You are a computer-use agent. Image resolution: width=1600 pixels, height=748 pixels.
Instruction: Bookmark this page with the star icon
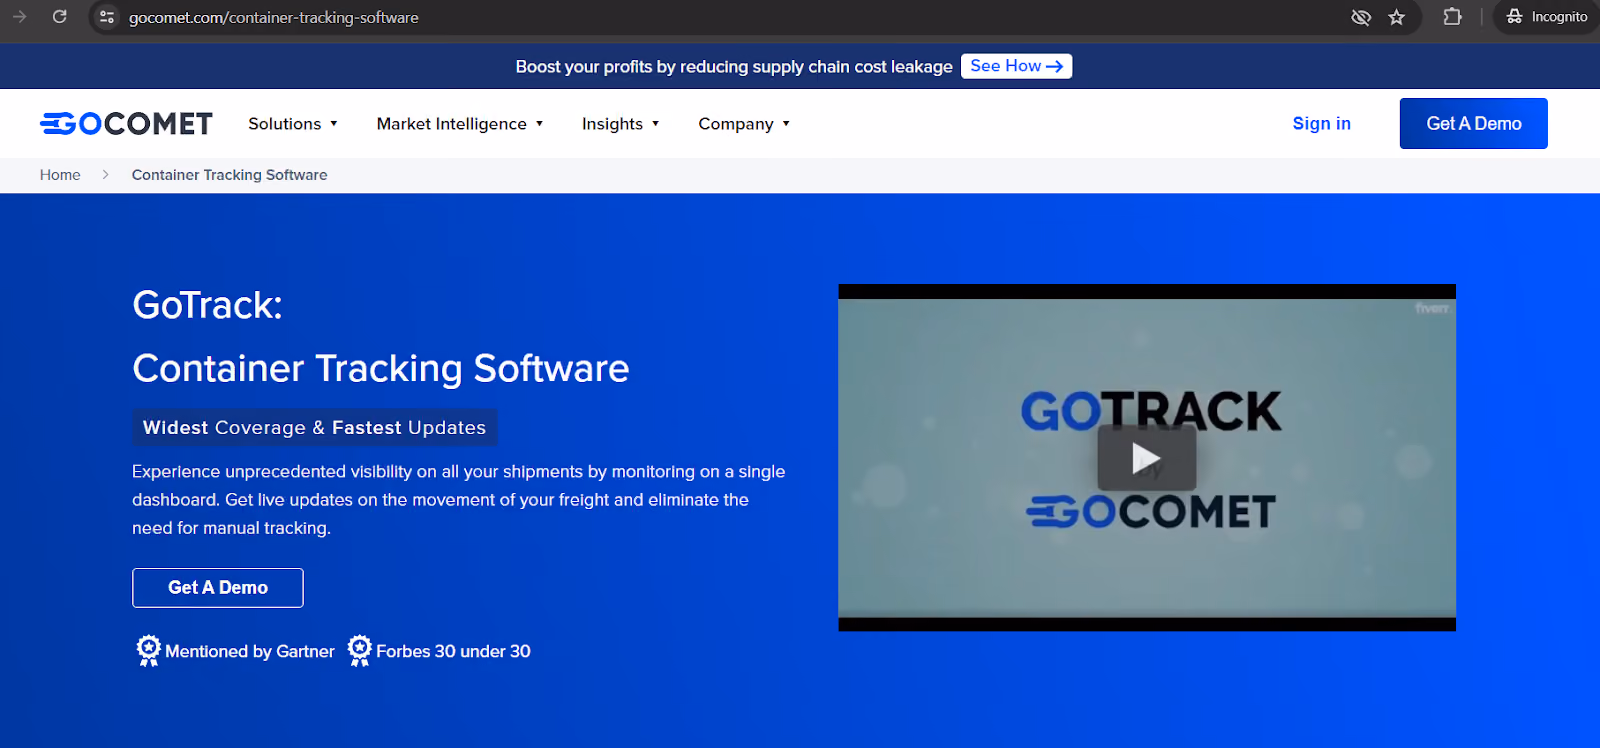[x=1397, y=17]
